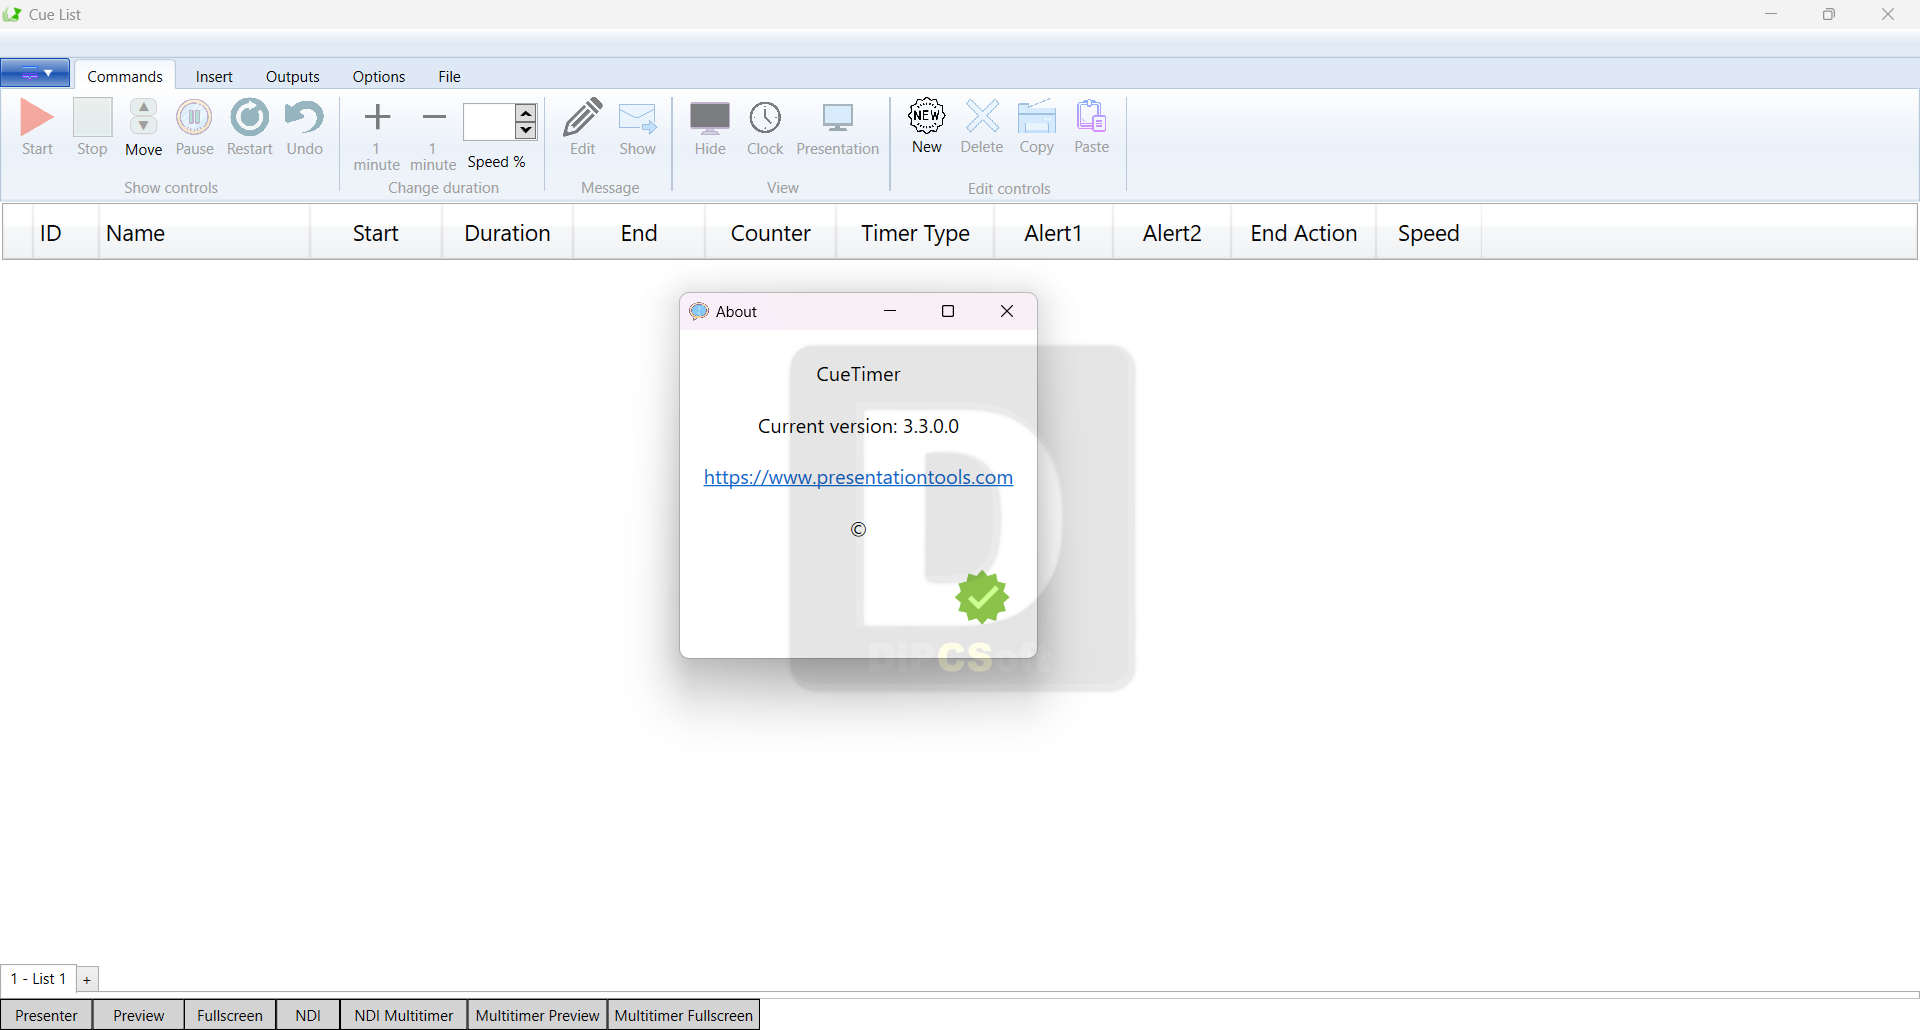Click the 'Current version: 3.3.0.0' text
This screenshot has width=1920, height=1030.
coord(858,426)
